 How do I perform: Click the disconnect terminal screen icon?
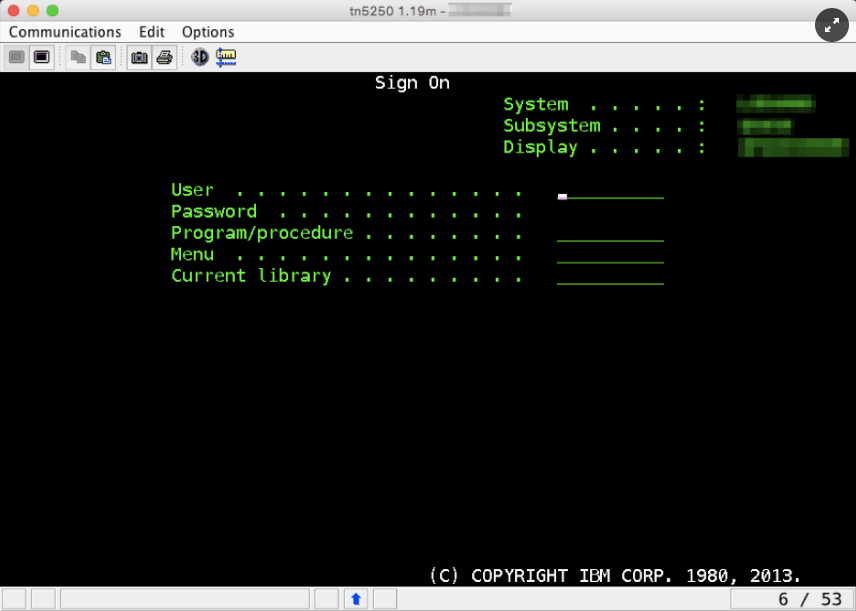coord(41,57)
